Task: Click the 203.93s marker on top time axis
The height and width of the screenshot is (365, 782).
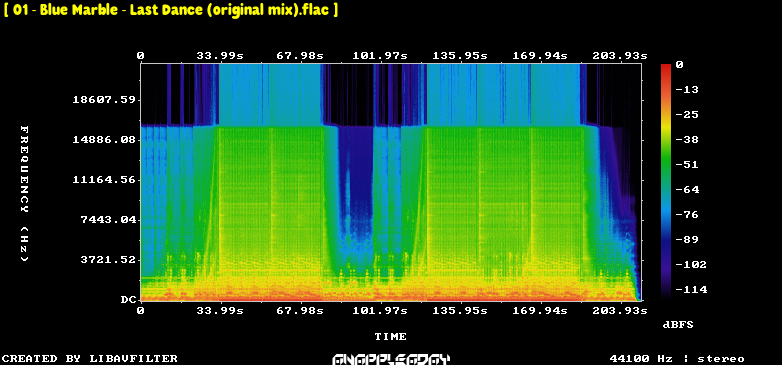Action: 620,56
